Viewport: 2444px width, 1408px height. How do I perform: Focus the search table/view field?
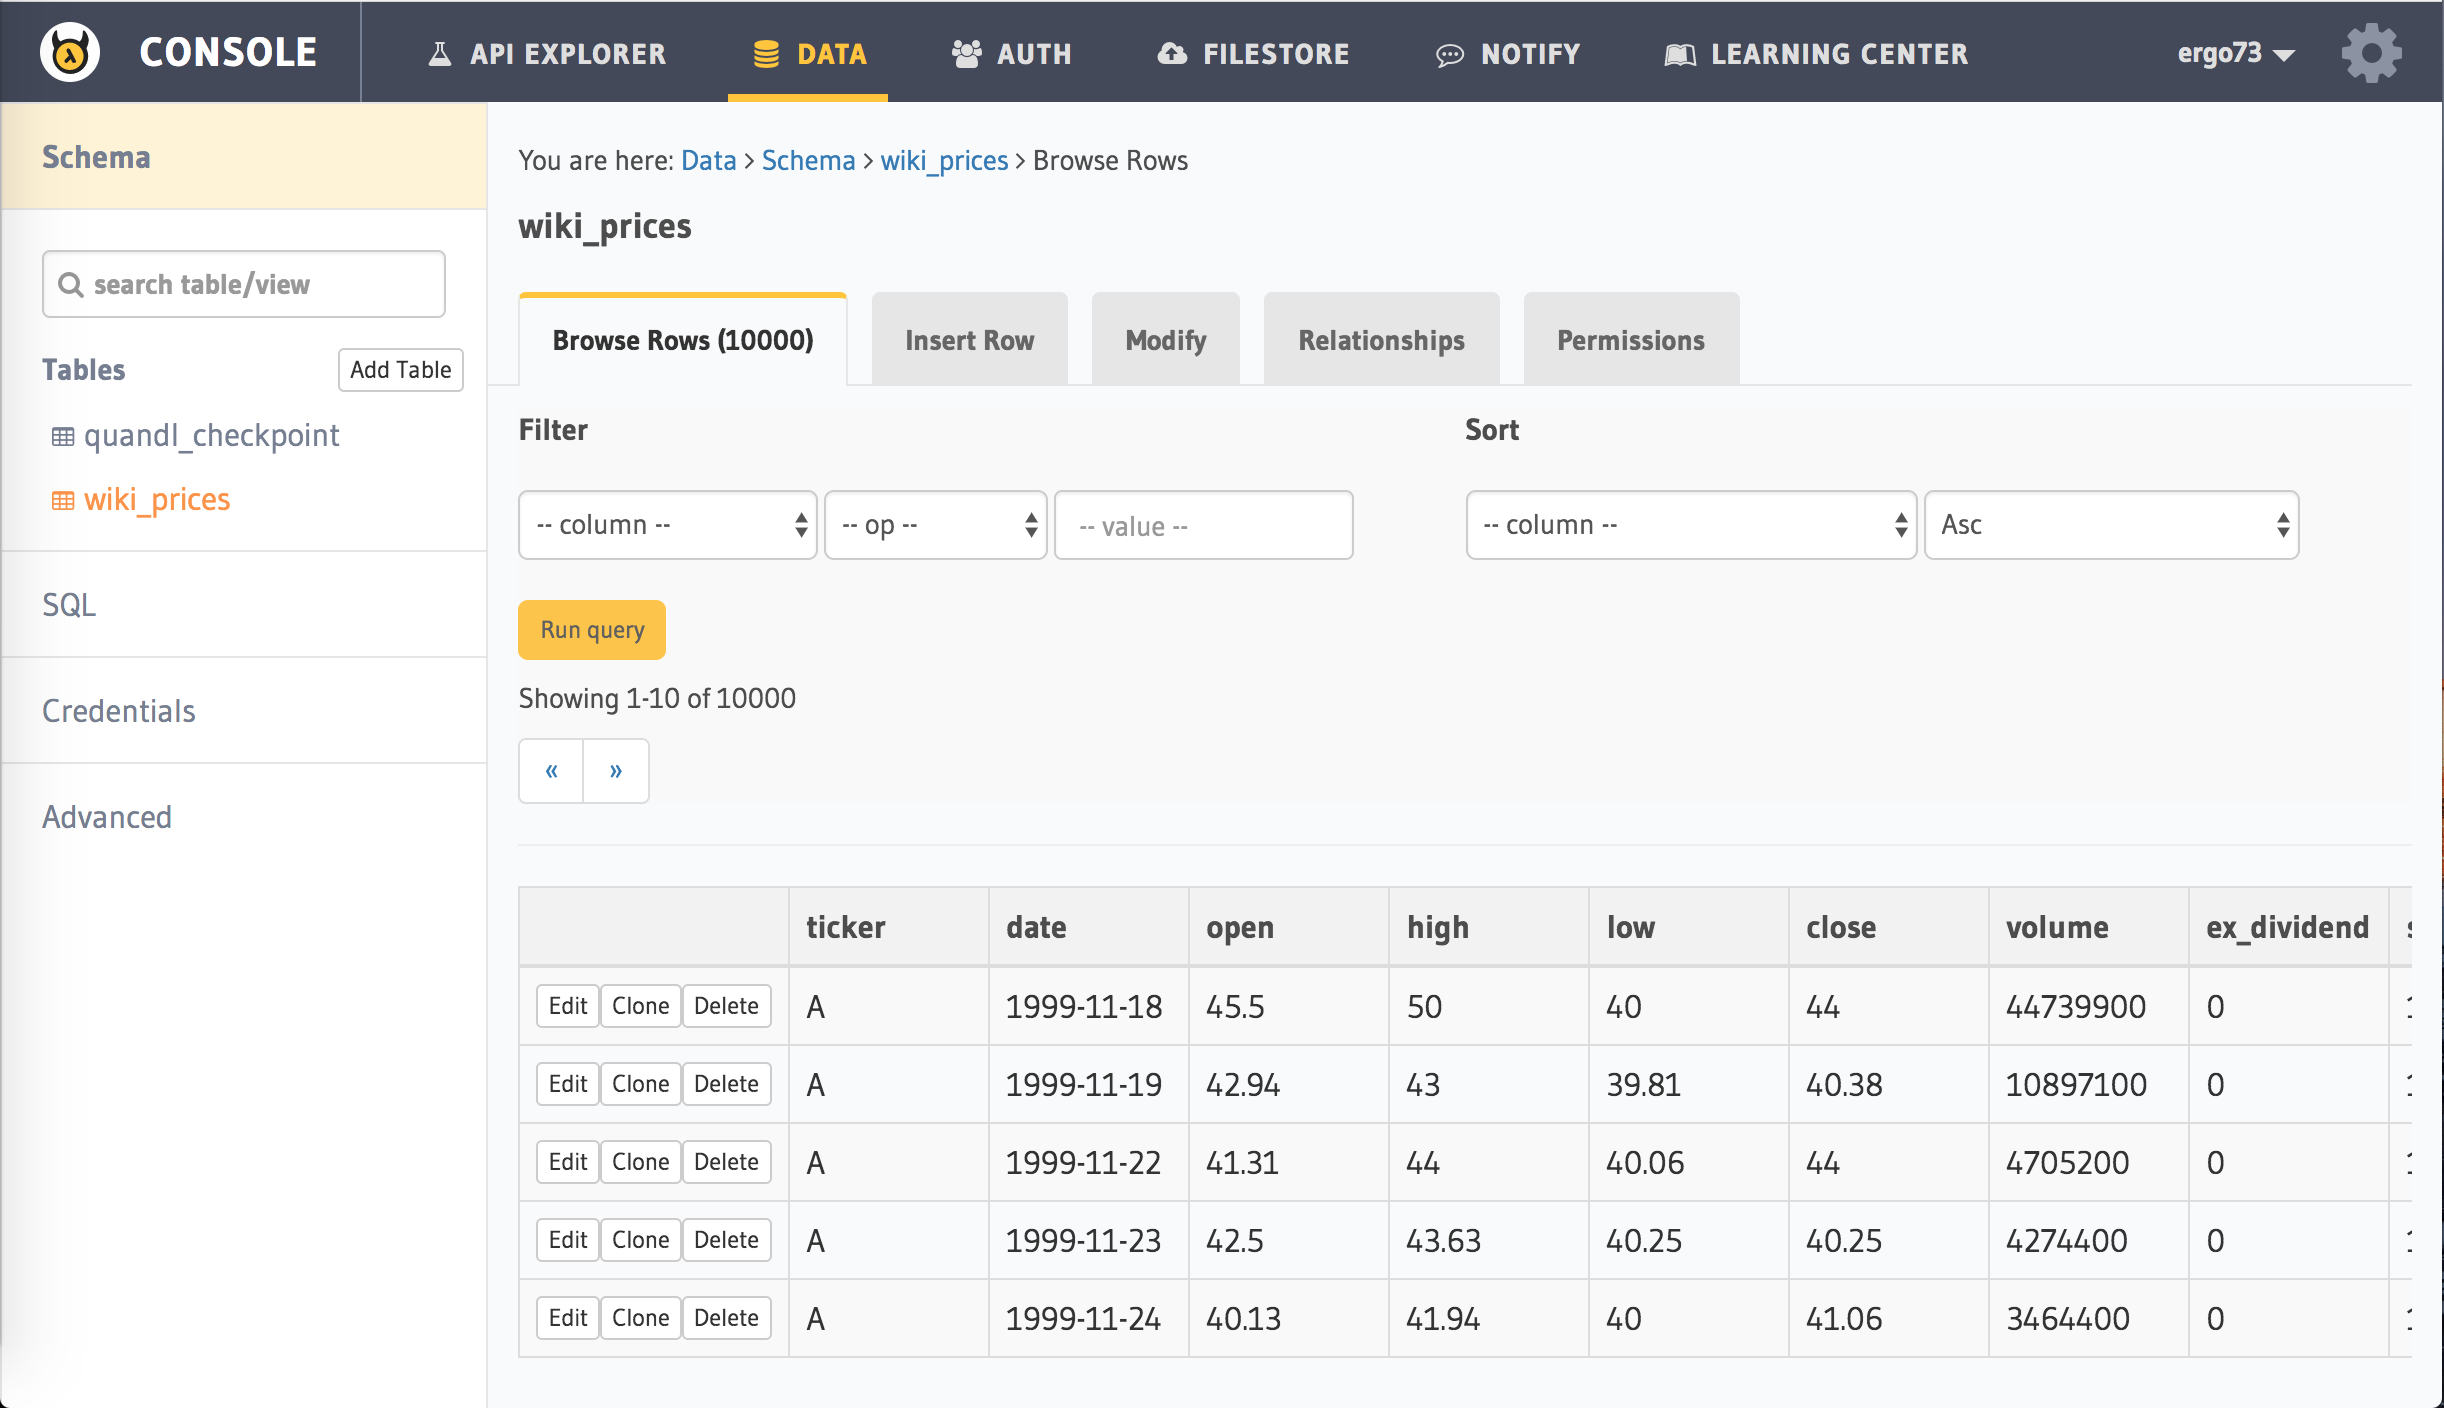point(244,285)
